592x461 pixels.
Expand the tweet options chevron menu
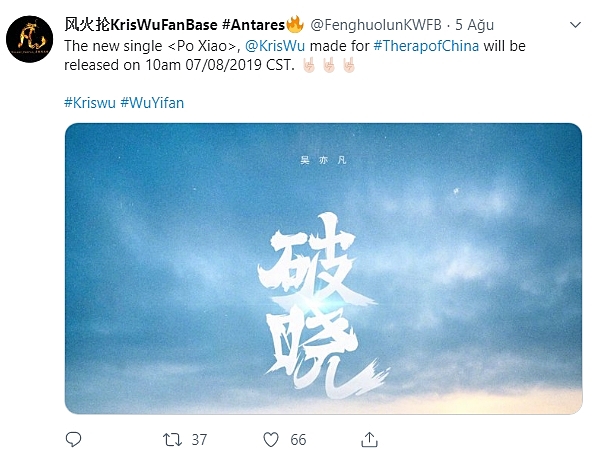[575, 25]
